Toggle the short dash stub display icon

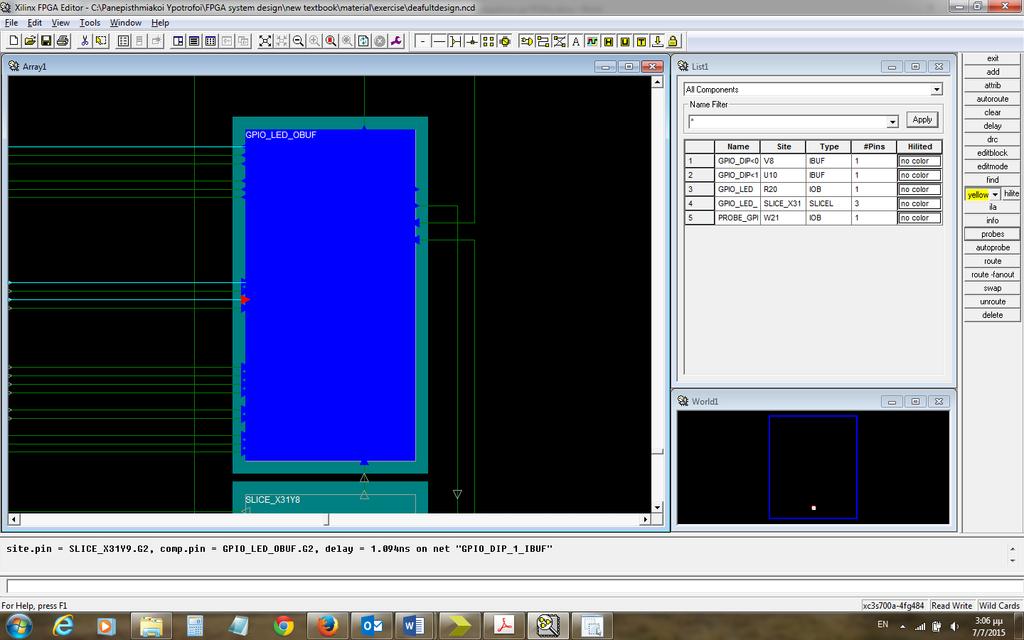[x=423, y=41]
